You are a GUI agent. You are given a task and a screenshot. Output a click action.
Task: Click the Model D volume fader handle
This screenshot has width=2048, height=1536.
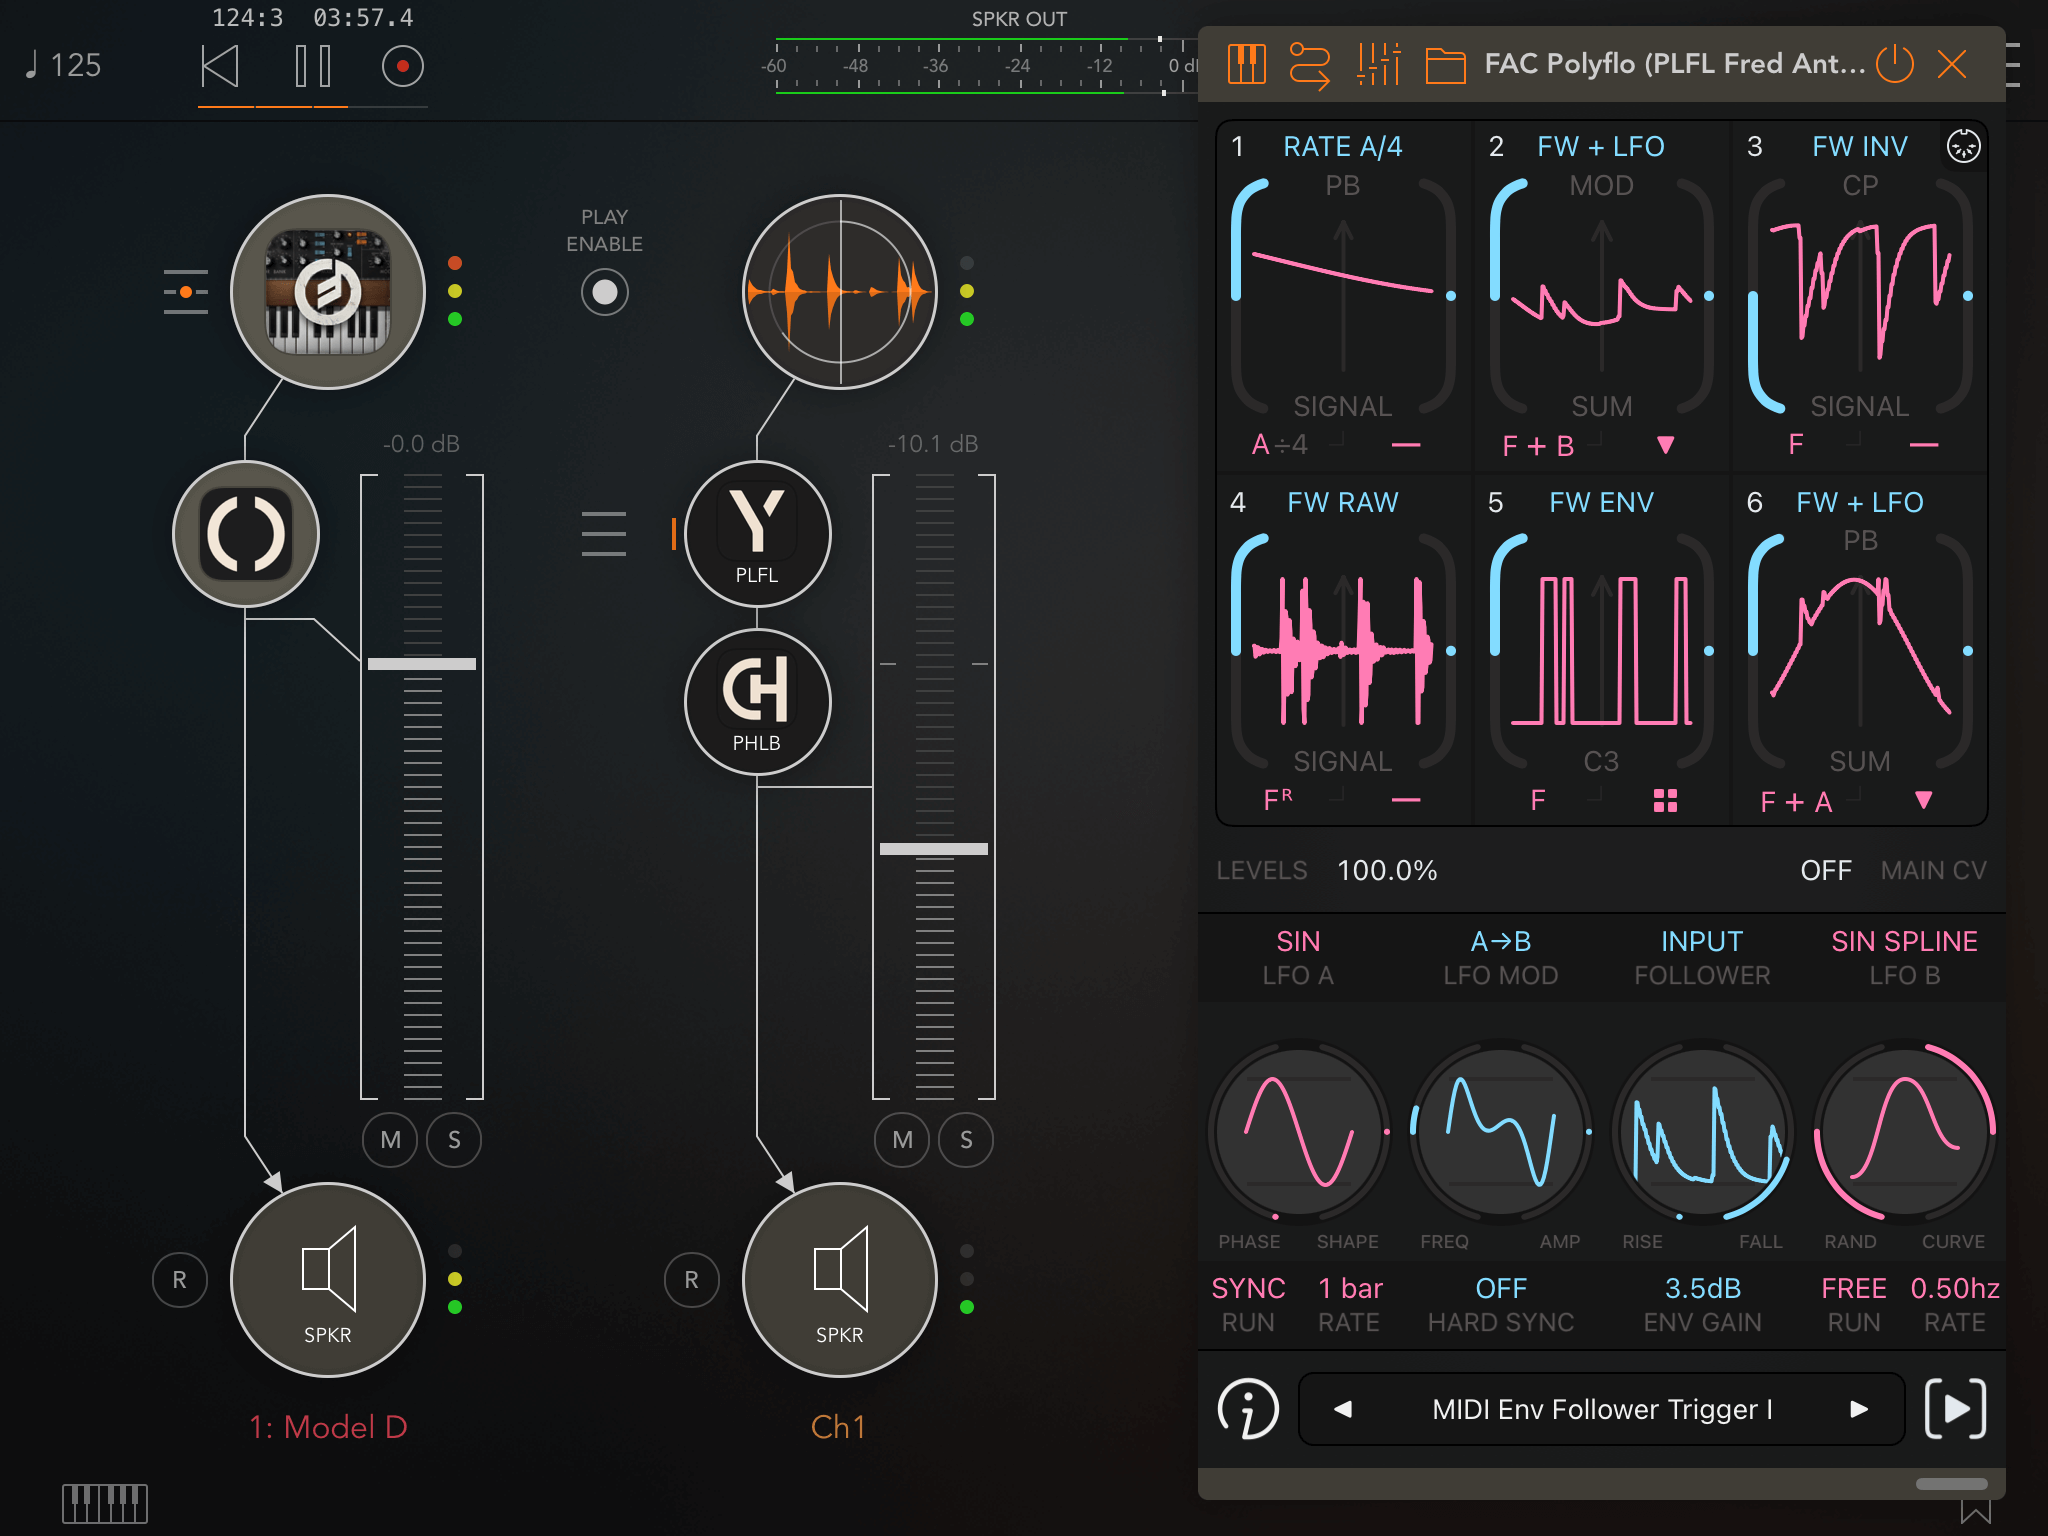point(421,664)
